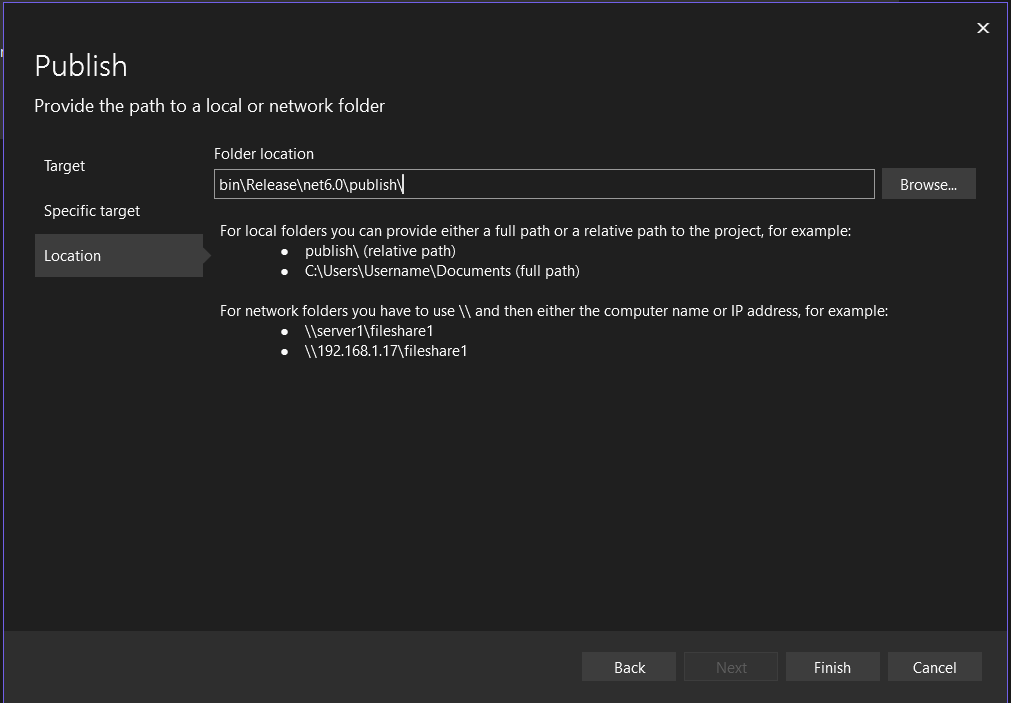Click the 'Folder location' label
Screen dimensions: 1011x703
click(264, 153)
